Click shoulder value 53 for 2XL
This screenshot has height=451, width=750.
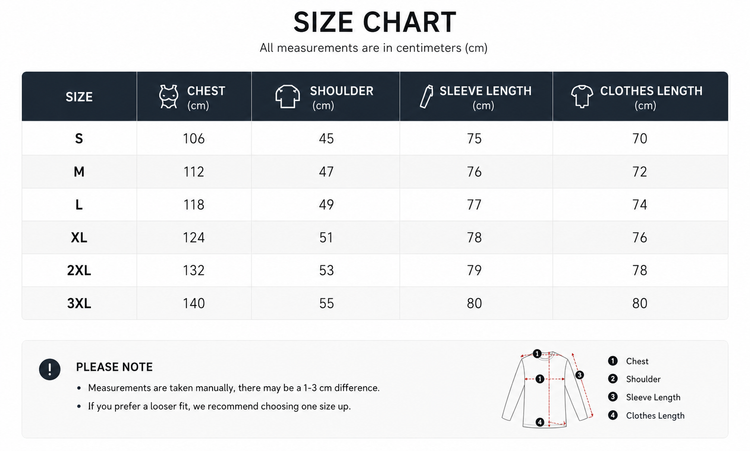[326, 270]
